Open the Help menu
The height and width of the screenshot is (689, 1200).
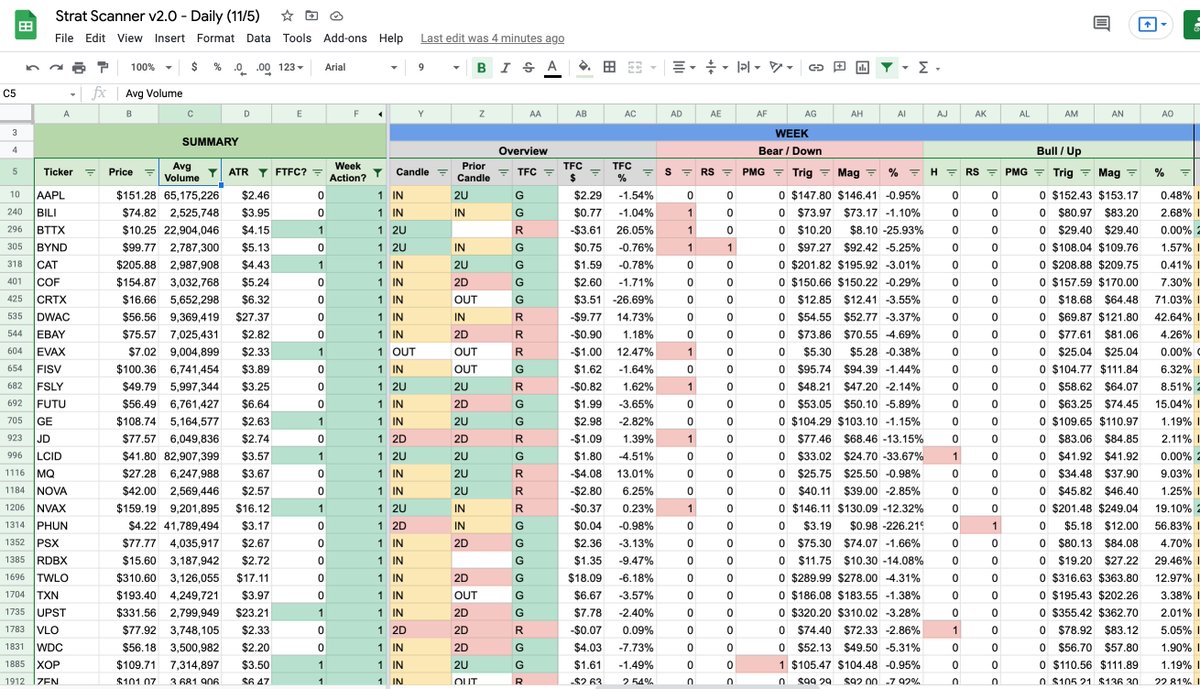[x=391, y=38]
